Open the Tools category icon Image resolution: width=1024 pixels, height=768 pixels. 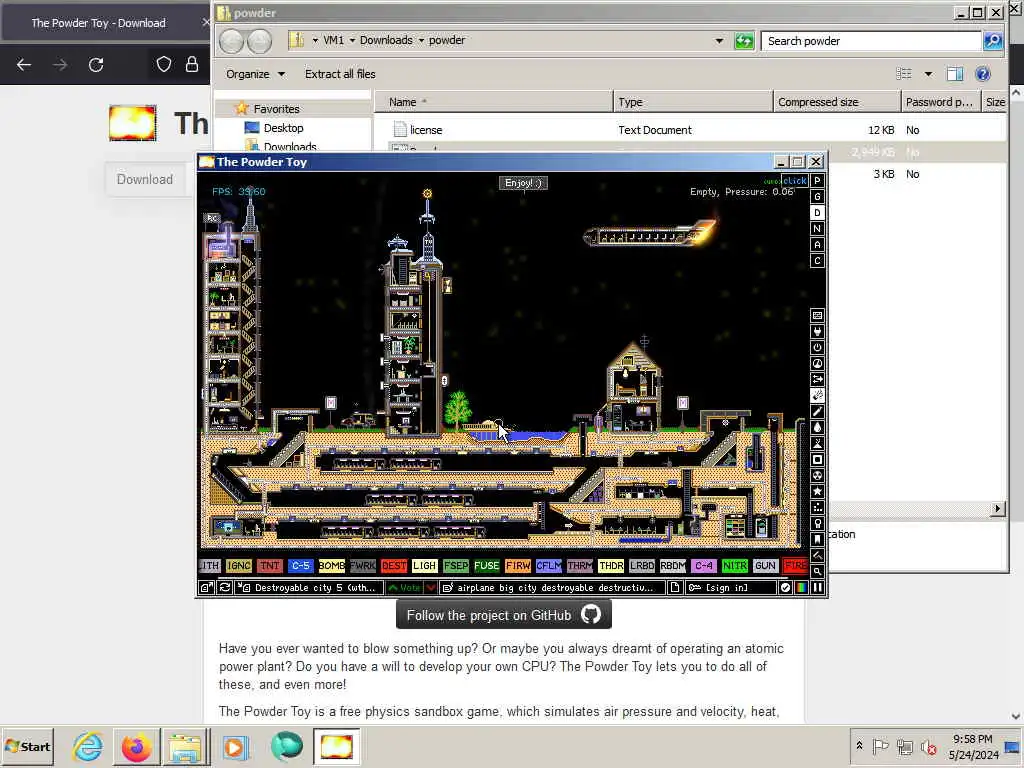pyautogui.click(x=817, y=523)
